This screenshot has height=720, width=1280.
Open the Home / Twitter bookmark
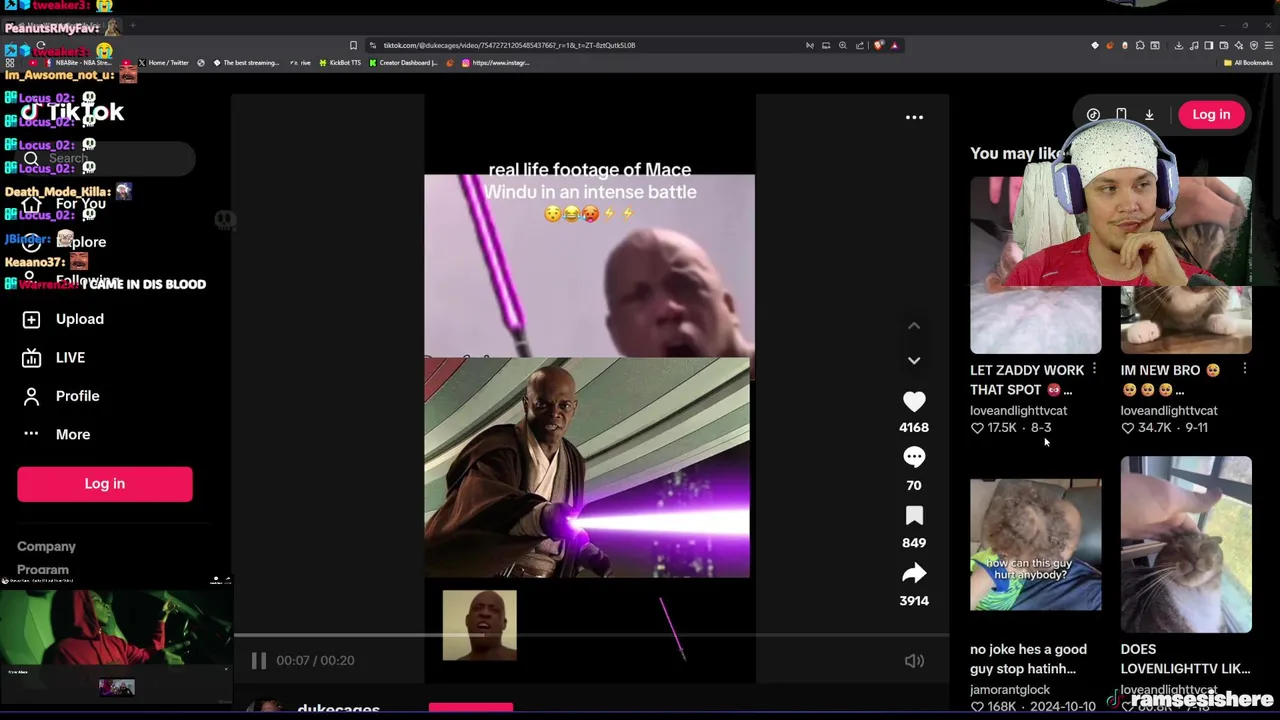(x=163, y=63)
